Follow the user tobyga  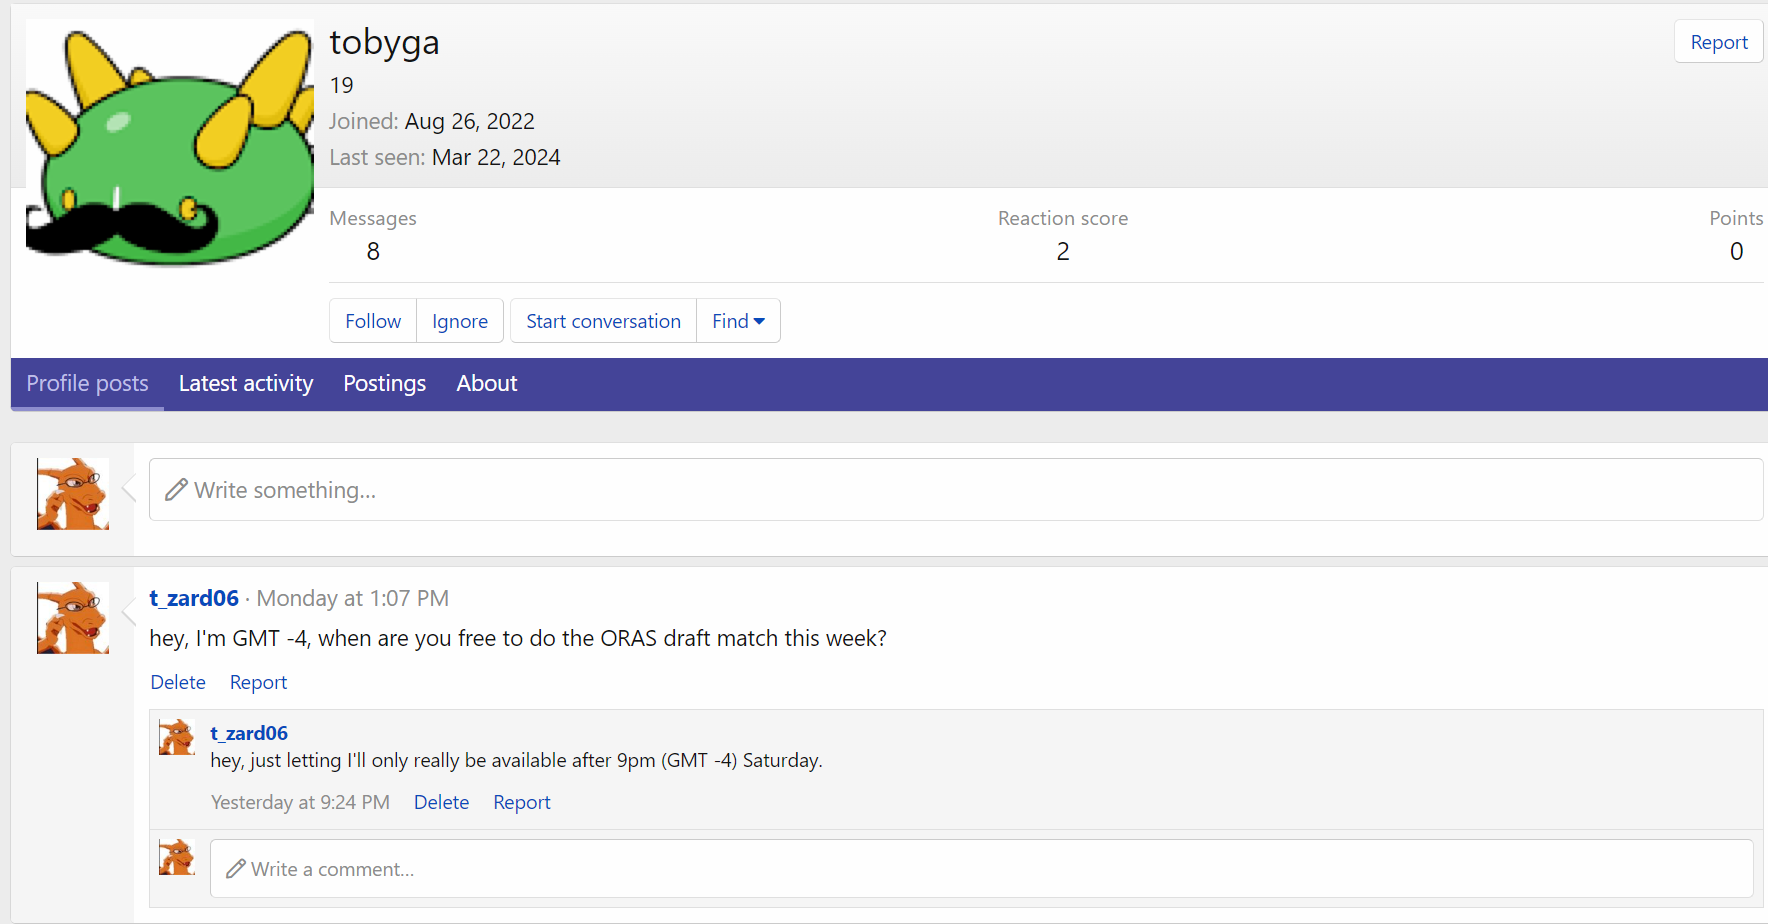click(x=373, y=321)
